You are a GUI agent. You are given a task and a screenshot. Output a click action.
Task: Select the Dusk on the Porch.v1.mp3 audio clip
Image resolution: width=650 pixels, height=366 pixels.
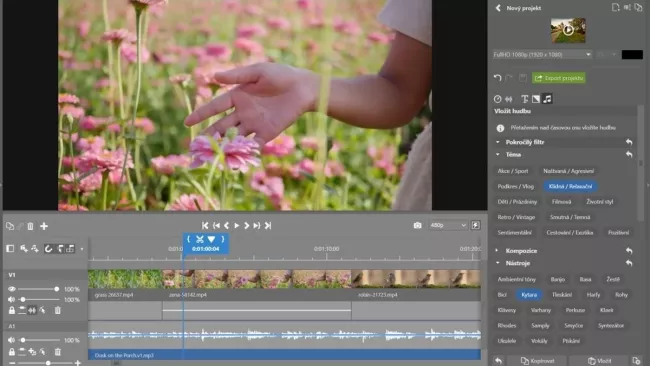[284, 355]
